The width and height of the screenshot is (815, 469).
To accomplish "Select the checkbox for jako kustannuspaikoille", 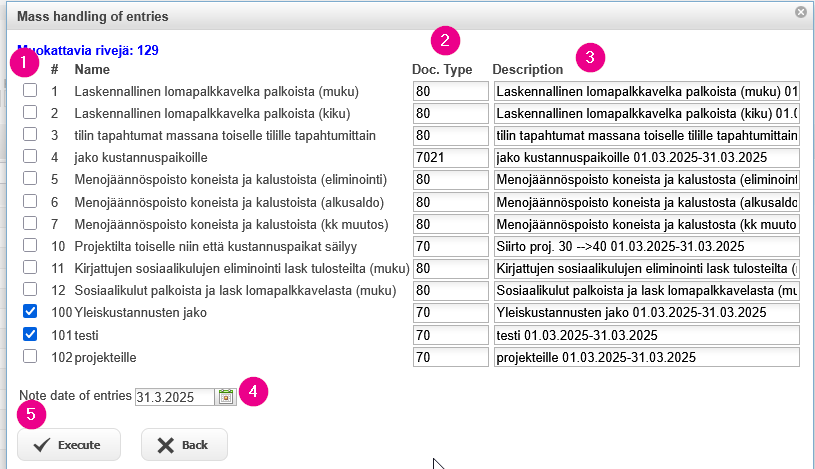I will pos(30,157).
